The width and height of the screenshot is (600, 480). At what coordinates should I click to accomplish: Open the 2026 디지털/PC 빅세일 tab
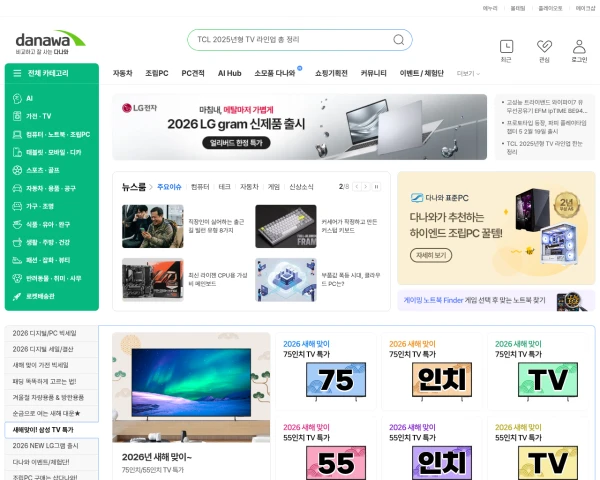click(x=51, y=333)
